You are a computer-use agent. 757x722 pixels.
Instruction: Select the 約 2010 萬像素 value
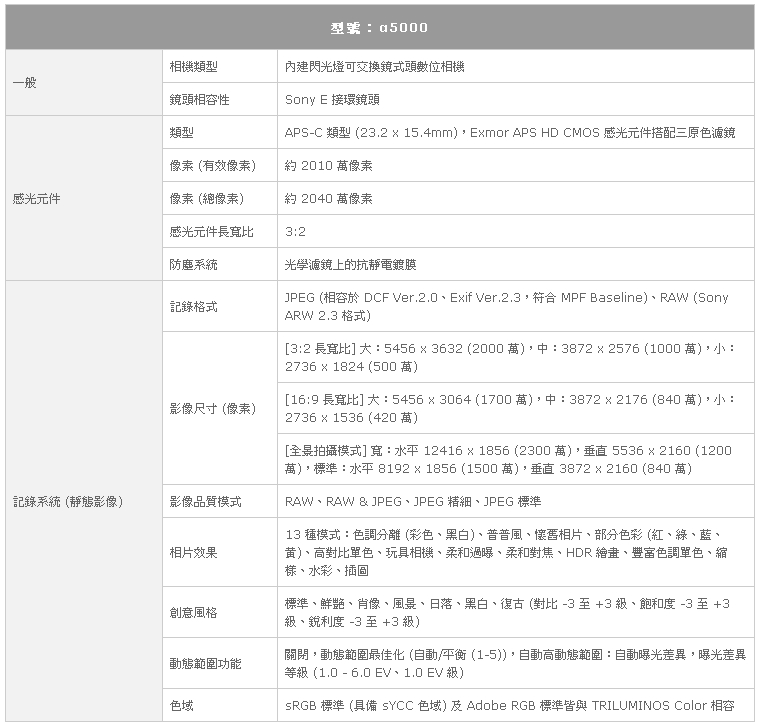(328, 166)
